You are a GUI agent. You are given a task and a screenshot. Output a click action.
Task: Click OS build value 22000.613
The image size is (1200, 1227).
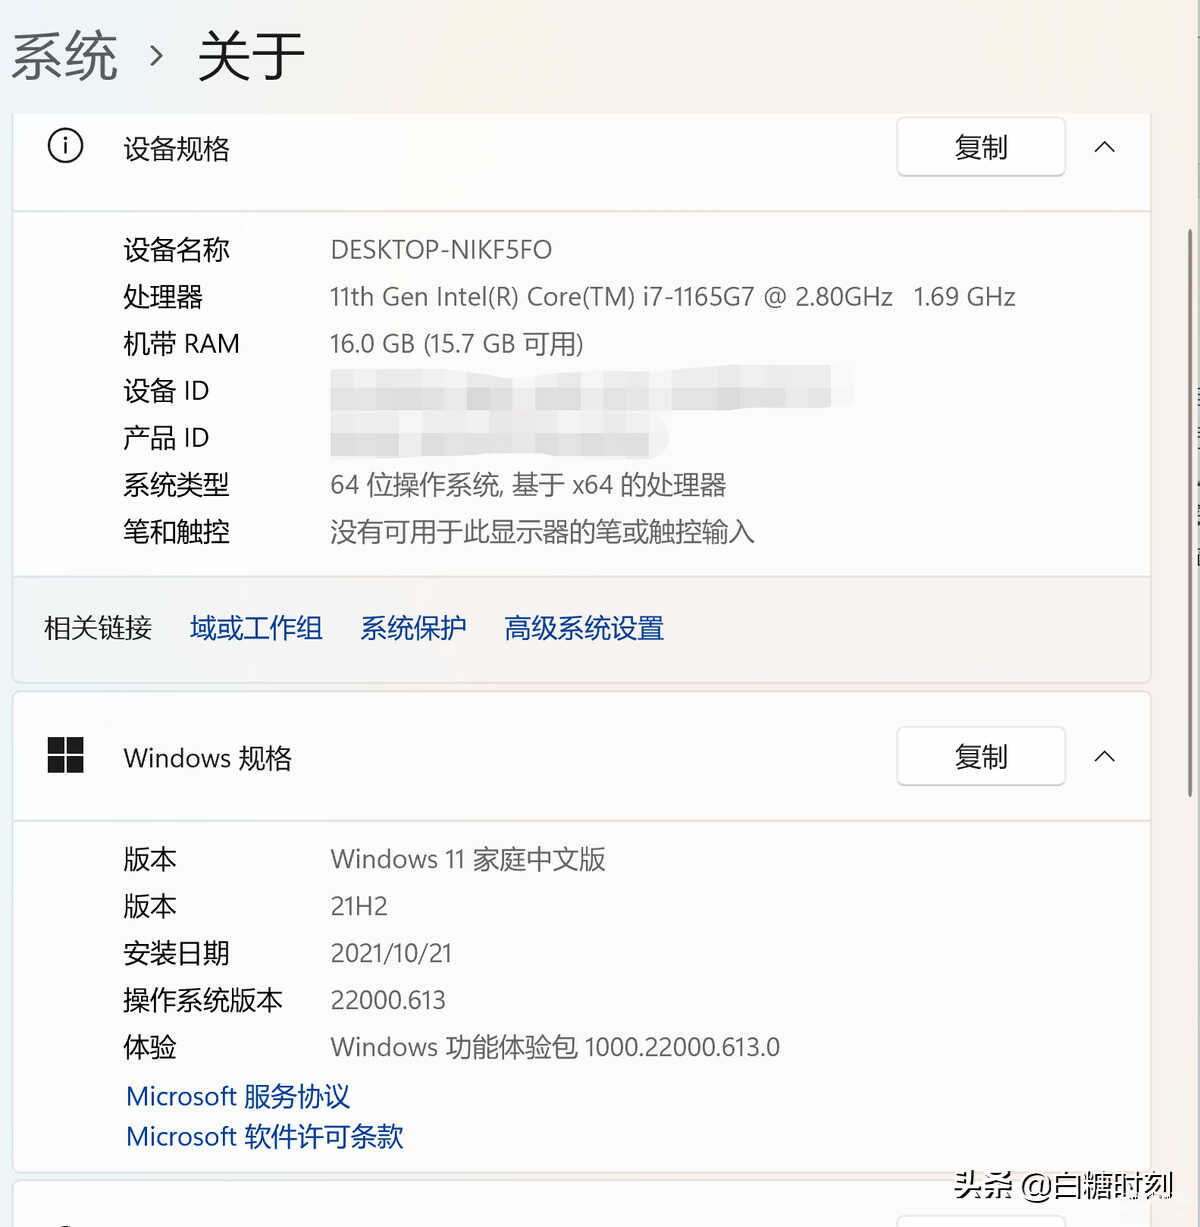pos(388,1000)
